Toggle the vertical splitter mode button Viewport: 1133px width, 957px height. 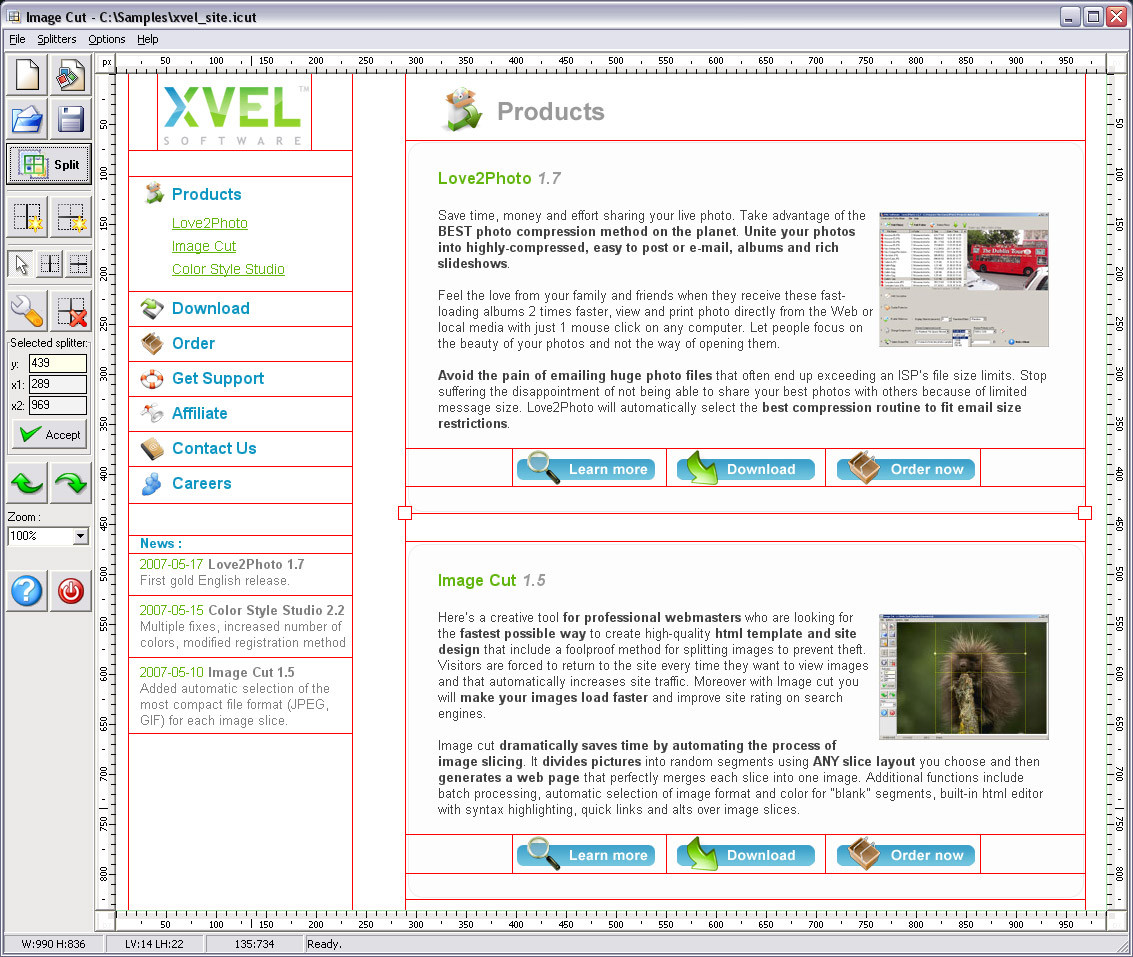click(x=50, y=265)
